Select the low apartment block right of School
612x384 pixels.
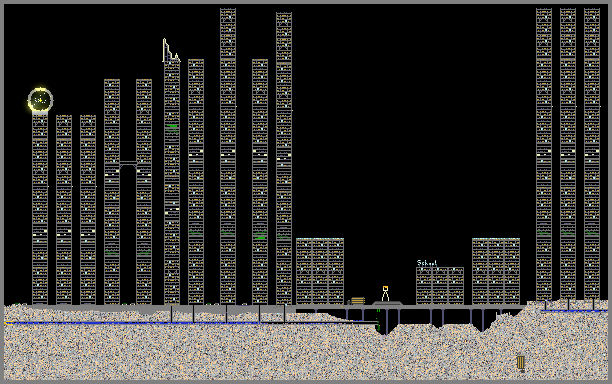[496, 271]
